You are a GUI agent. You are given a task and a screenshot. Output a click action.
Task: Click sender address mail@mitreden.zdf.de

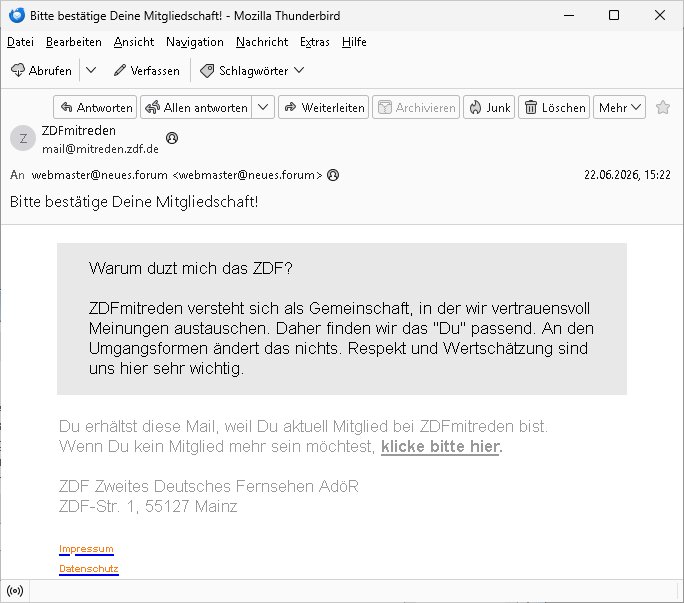(x=100, y=149)
